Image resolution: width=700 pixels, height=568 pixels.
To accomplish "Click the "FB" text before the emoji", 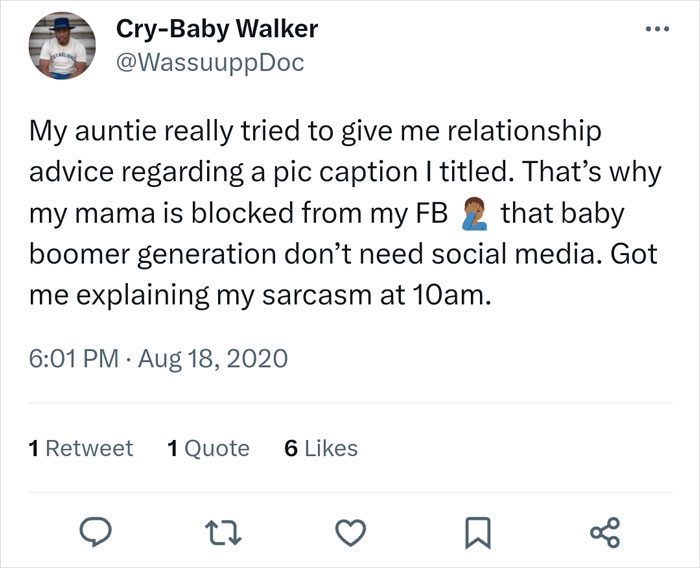I will (432, 214).
